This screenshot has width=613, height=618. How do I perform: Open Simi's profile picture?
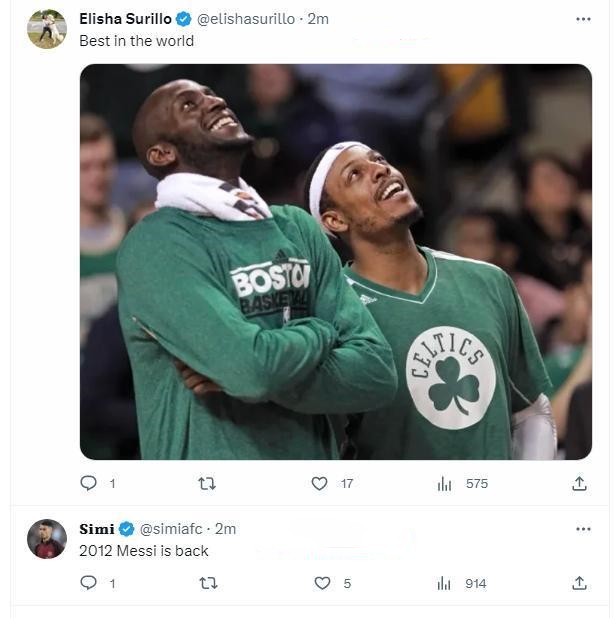(x=47, y=538)
